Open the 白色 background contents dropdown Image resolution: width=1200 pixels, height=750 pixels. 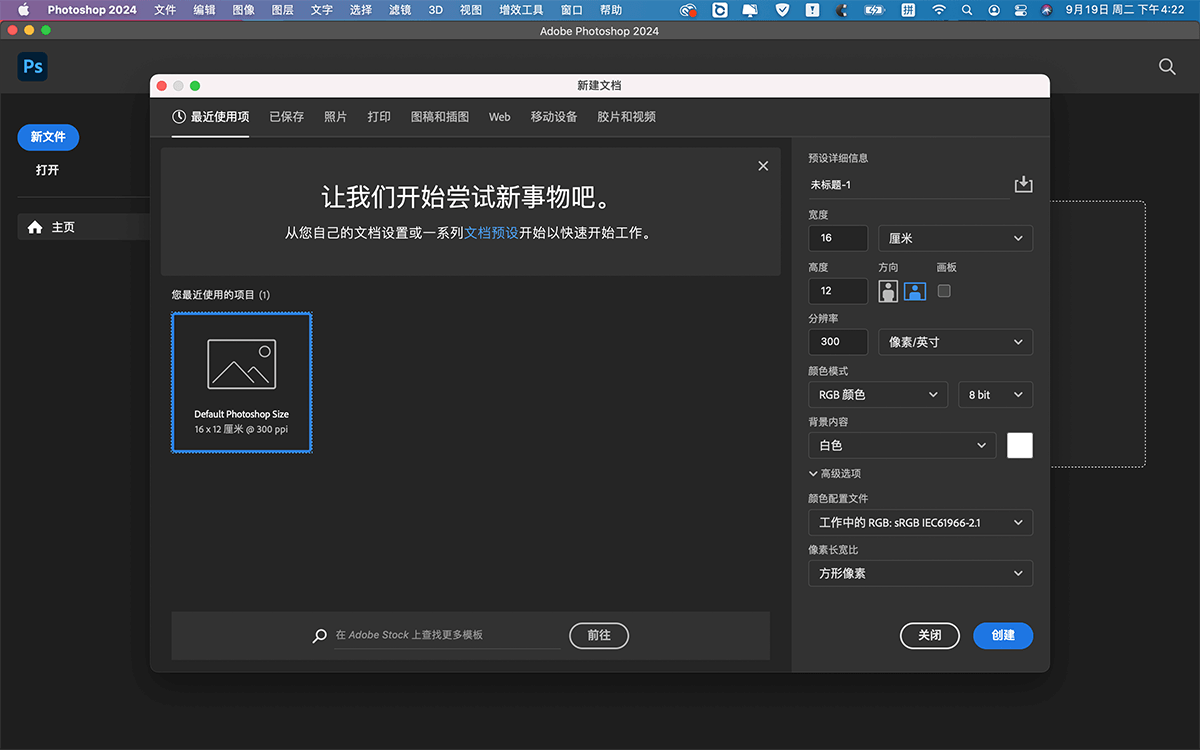pyautogui.click(x=902, y=446)
